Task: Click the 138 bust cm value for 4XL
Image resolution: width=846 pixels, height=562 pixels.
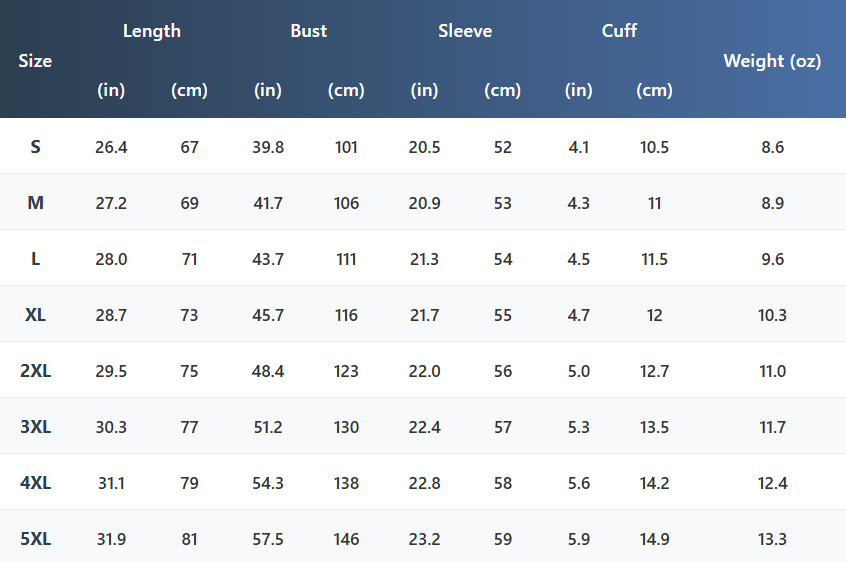Action: [346, 483]
